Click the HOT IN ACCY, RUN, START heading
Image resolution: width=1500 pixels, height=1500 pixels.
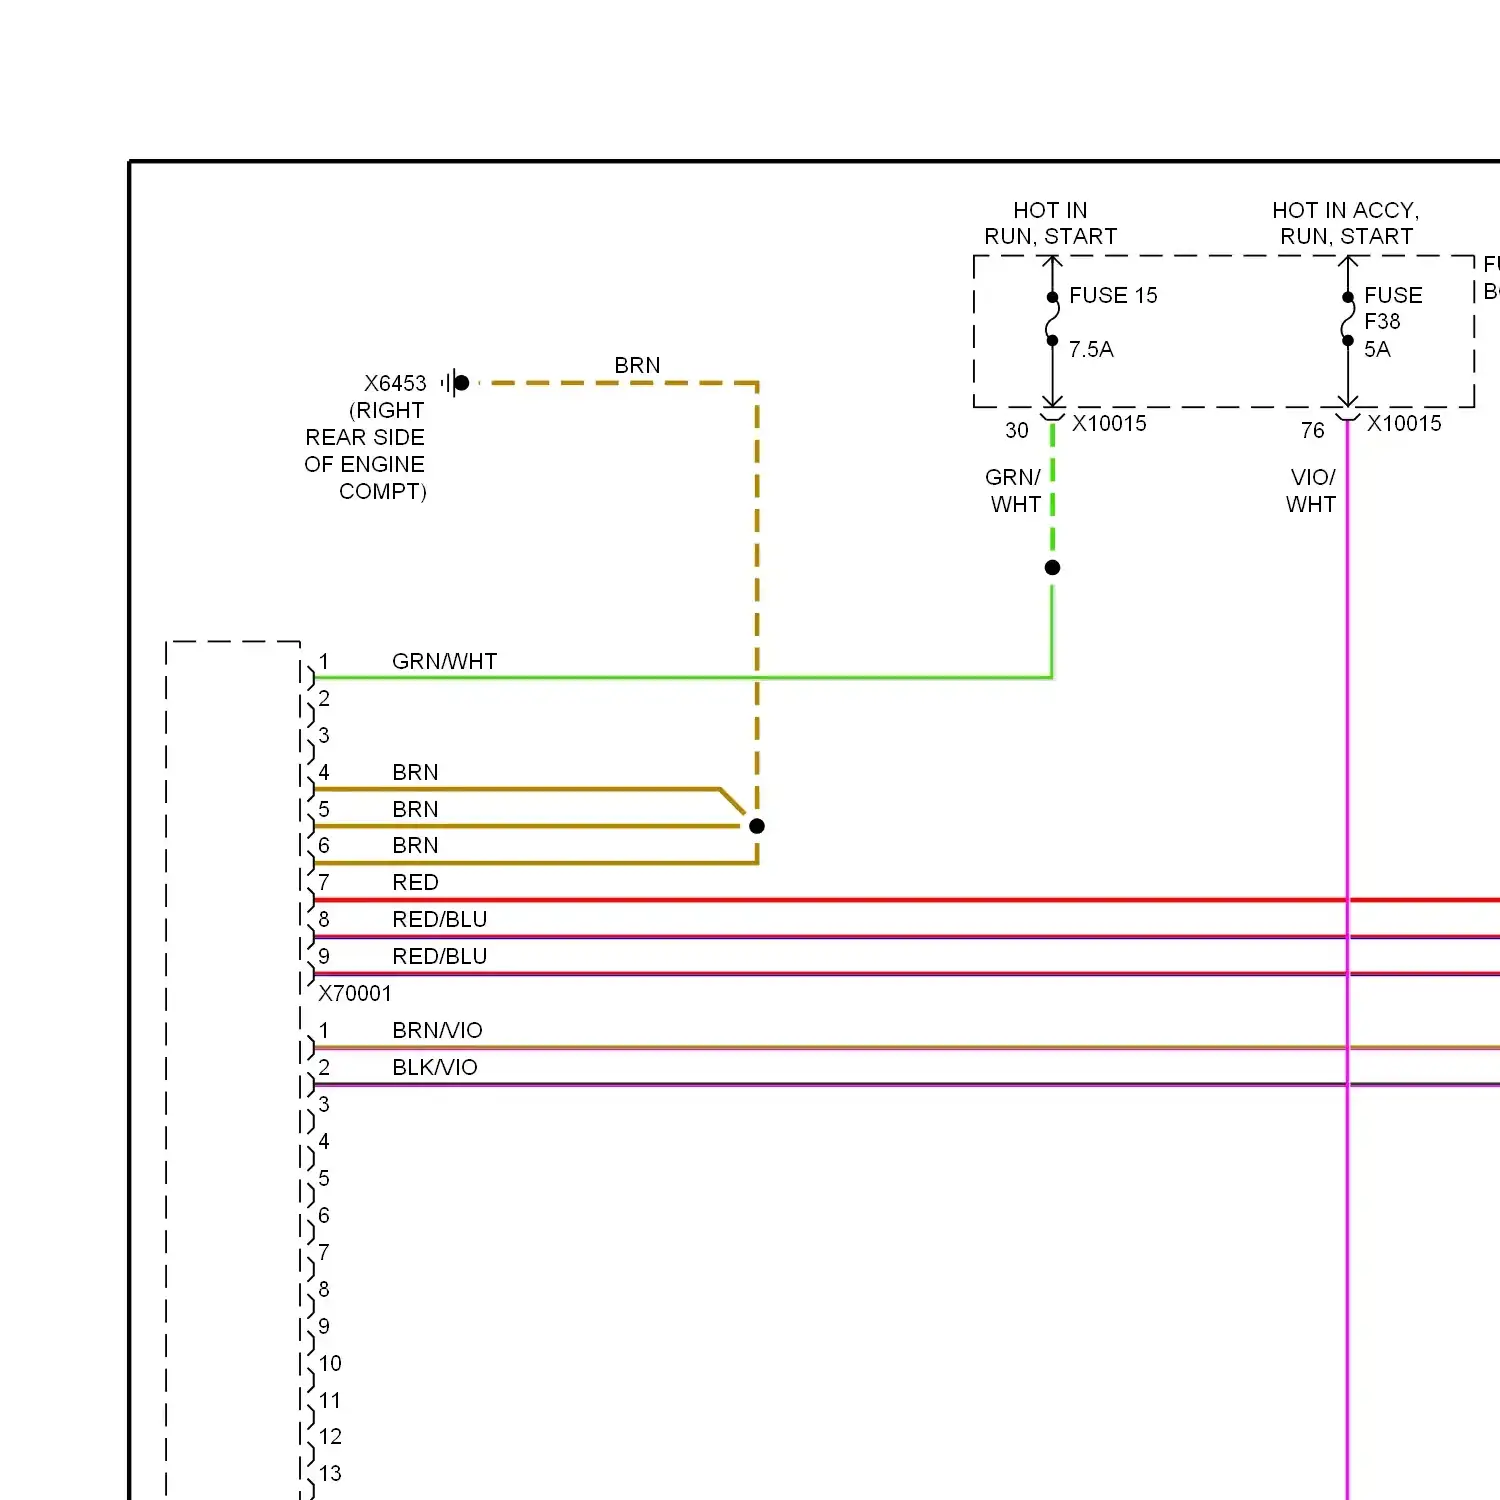(x=1346, y=223)
